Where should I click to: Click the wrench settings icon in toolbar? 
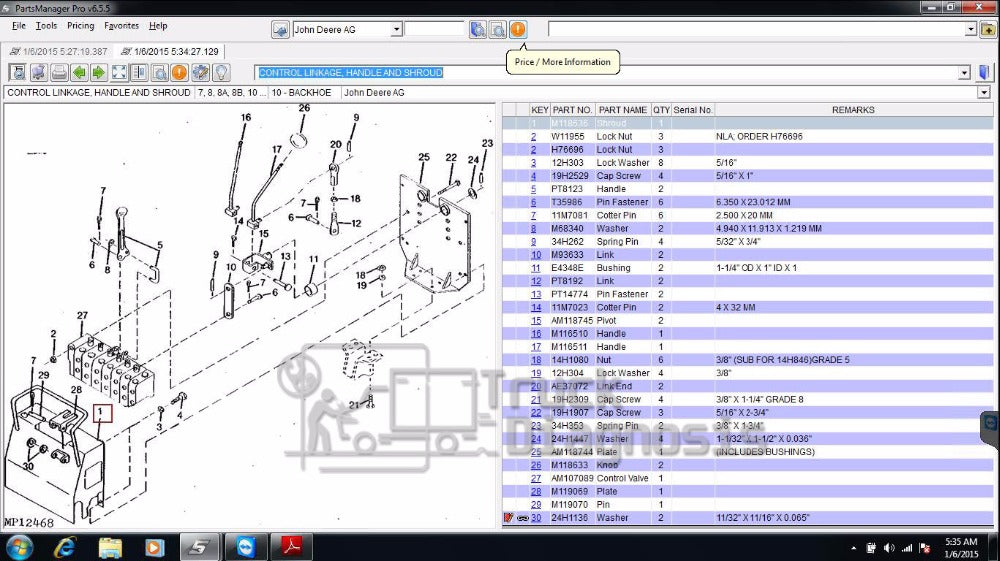click(200, 72)
